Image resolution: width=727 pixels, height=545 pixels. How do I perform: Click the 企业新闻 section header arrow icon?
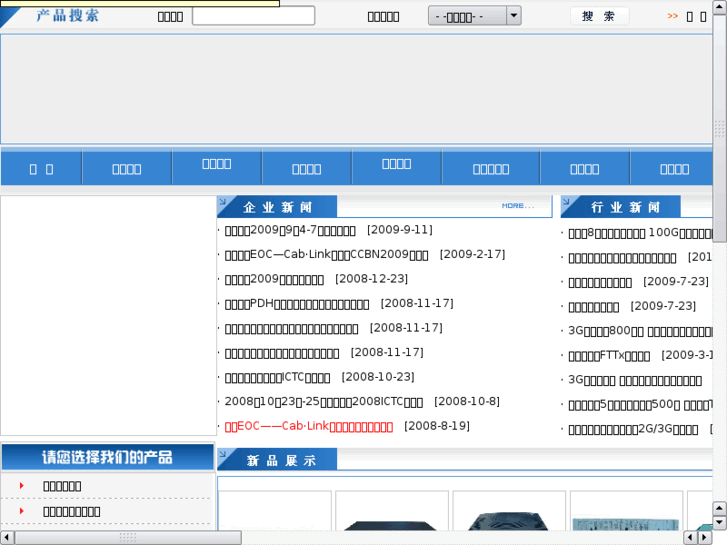click(x=223, y=201)
